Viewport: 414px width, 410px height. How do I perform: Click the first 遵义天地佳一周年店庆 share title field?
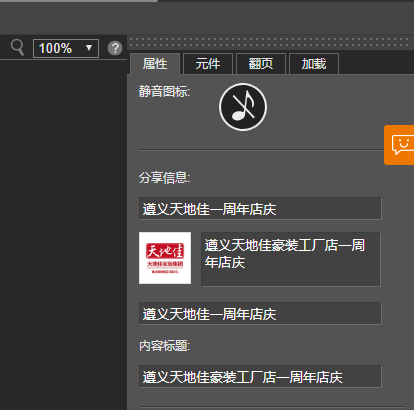click(260, 209)
